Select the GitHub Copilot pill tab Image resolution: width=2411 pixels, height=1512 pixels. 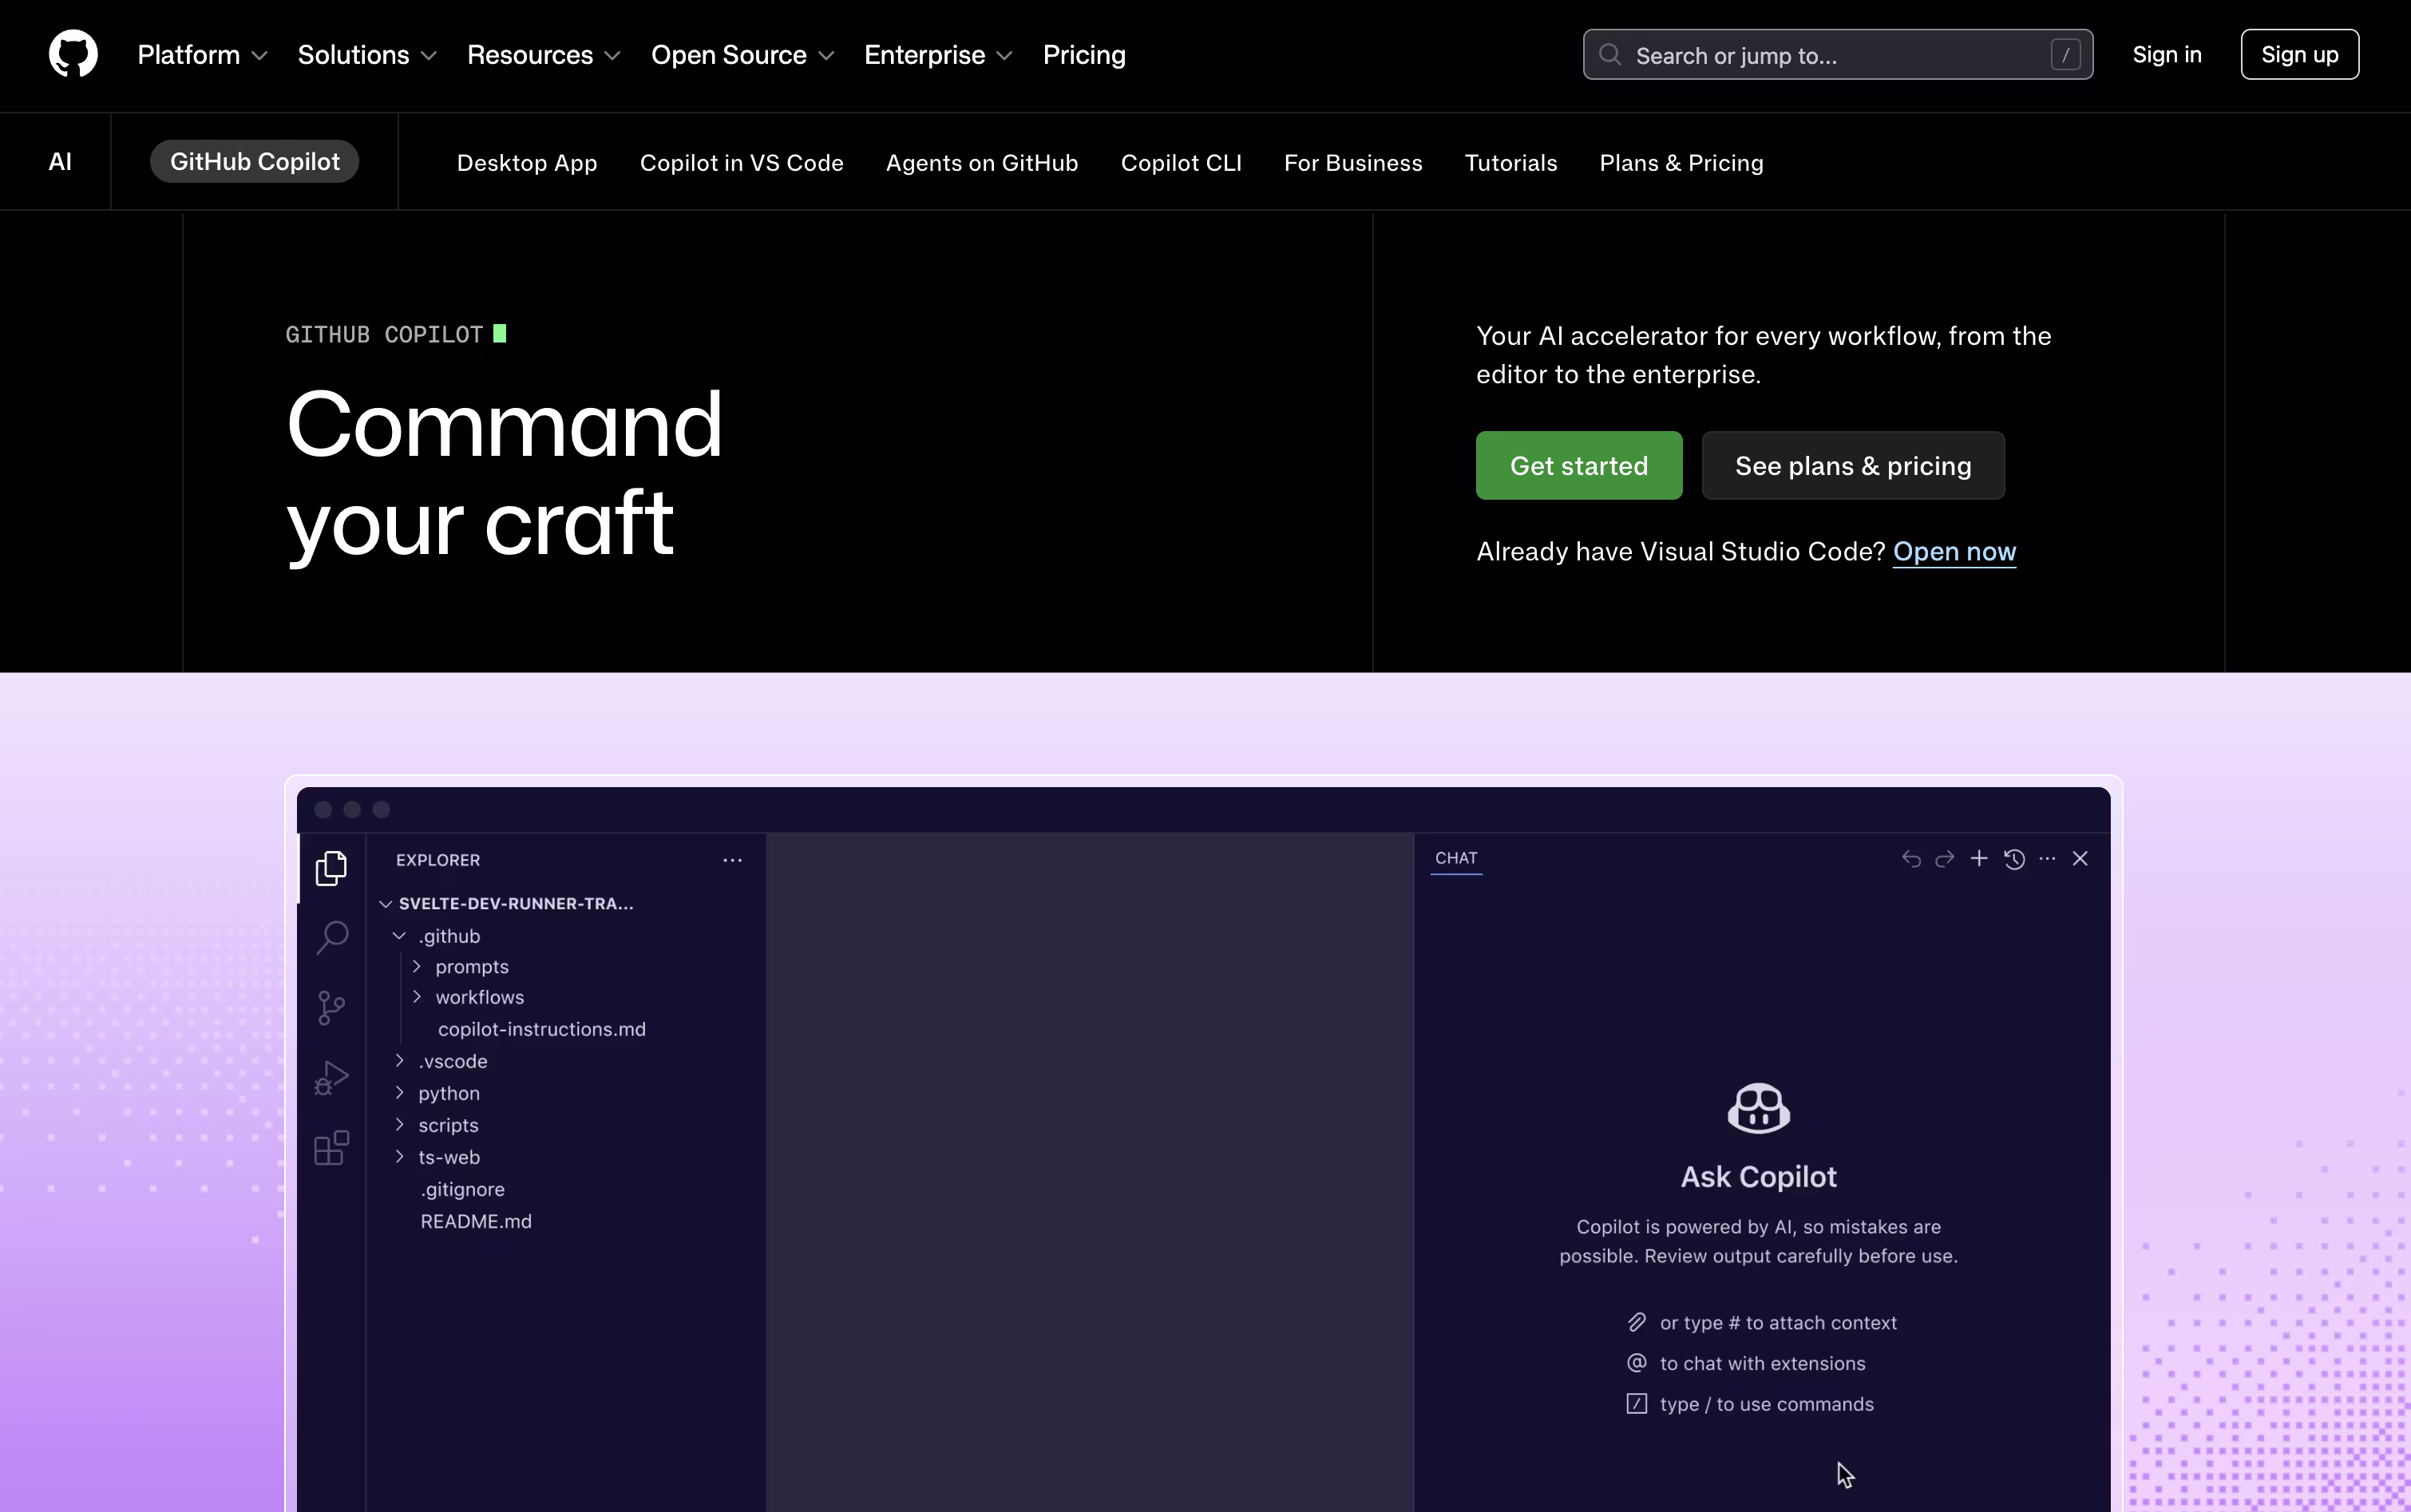tap(254, 161)
